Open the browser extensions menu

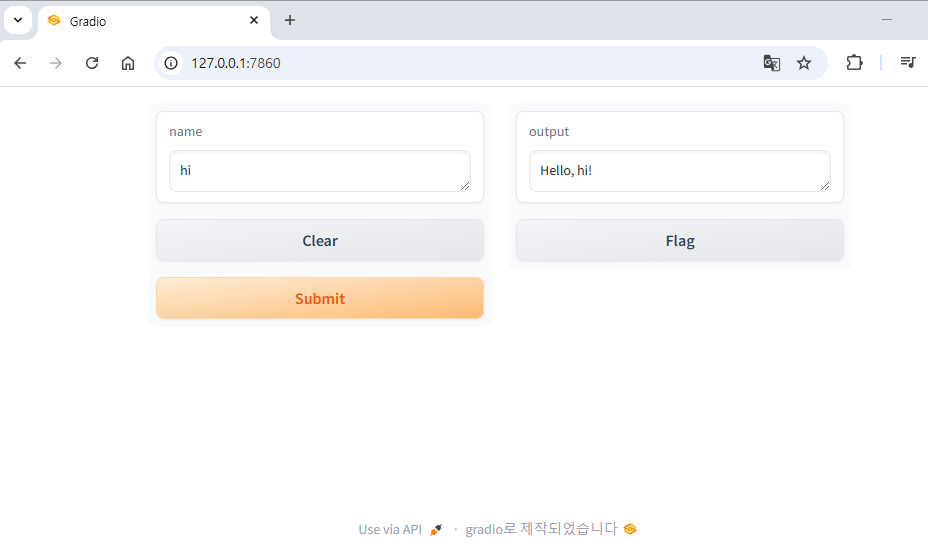[854, 63]
